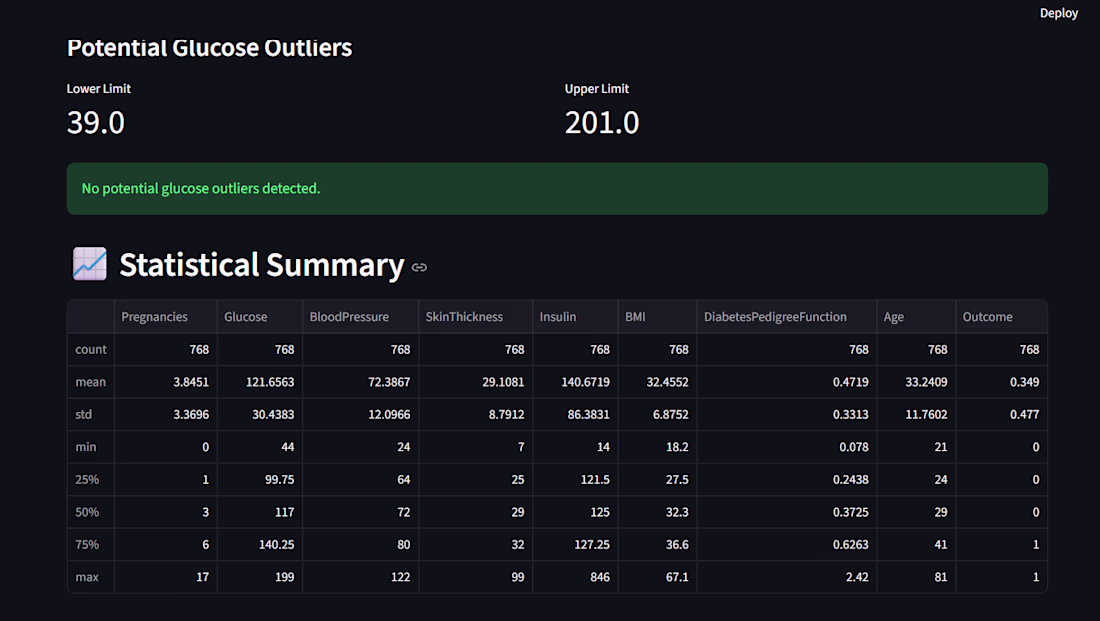Sort table by Pregnancies column header
Screen dimensions: 1100x621
click(x=166, y=316)
